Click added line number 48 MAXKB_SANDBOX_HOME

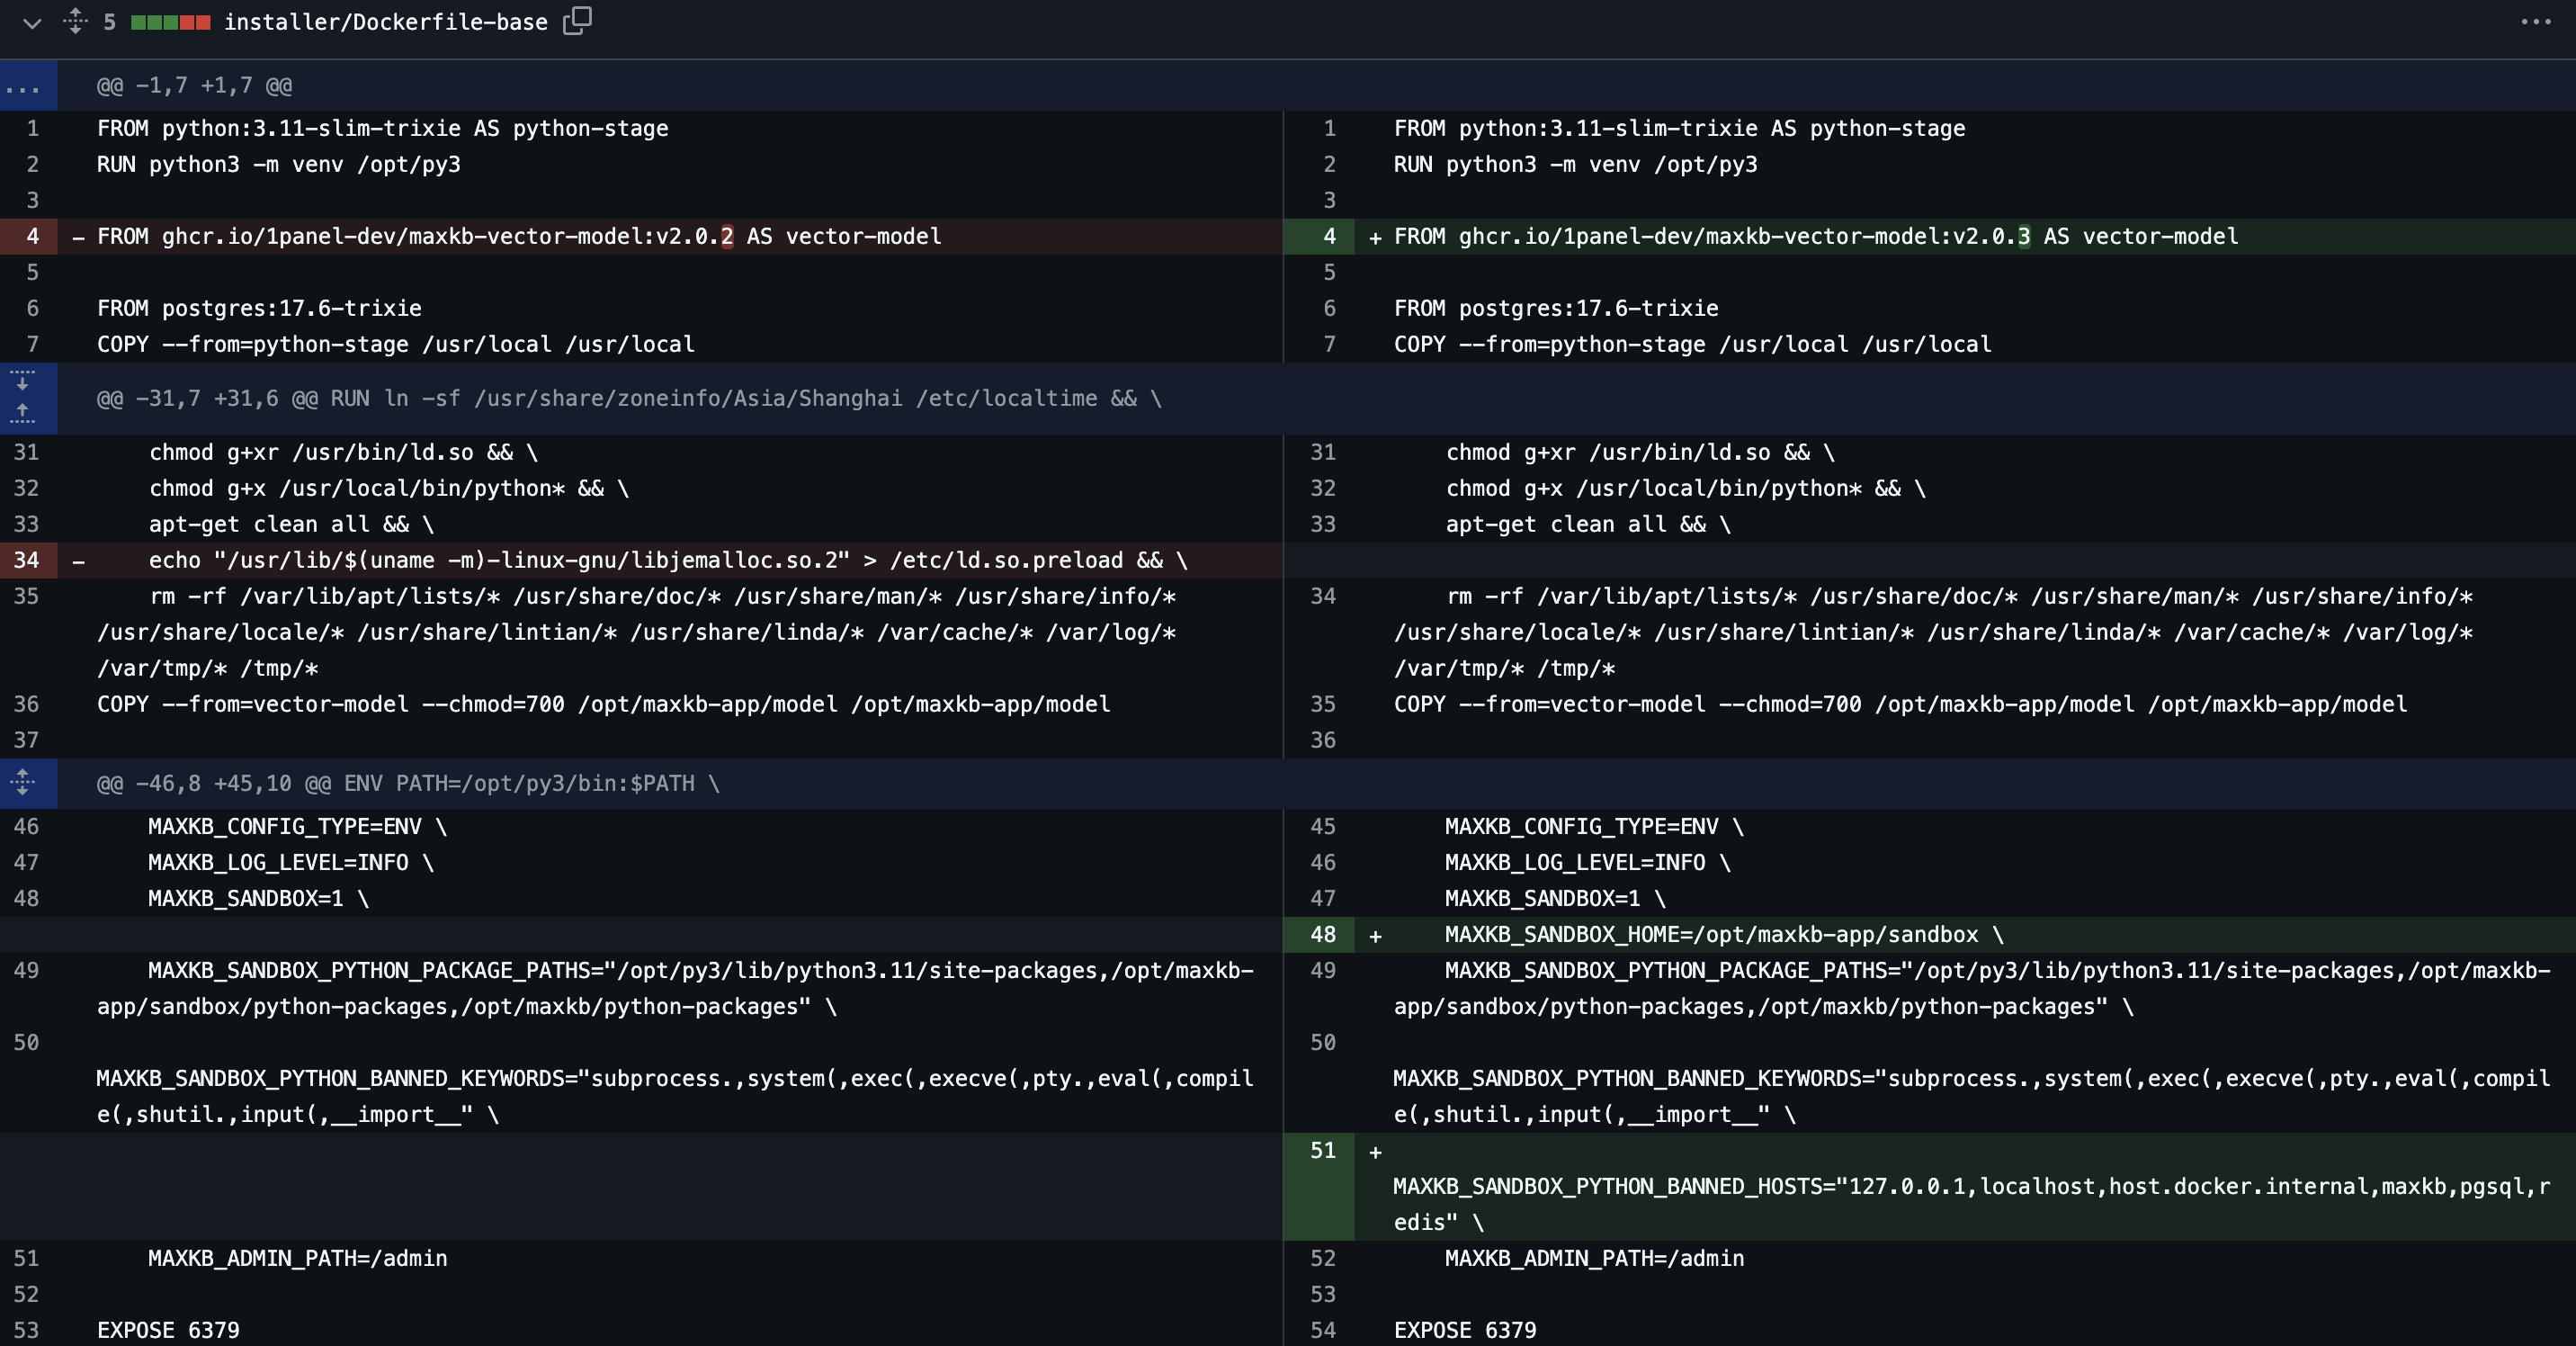(1322, 934)
